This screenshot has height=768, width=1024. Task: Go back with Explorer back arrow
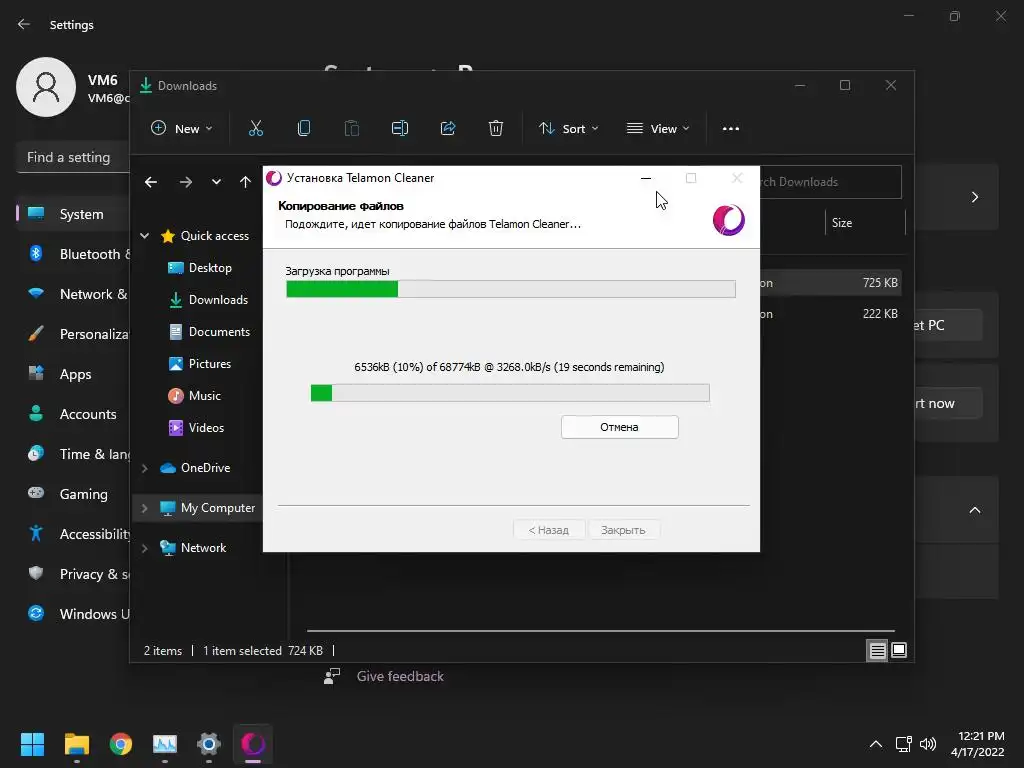151,182
